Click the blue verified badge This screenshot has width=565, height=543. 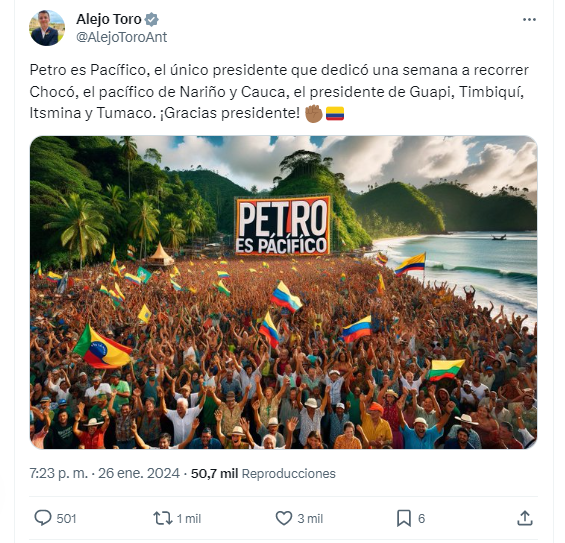coord(152,19)
